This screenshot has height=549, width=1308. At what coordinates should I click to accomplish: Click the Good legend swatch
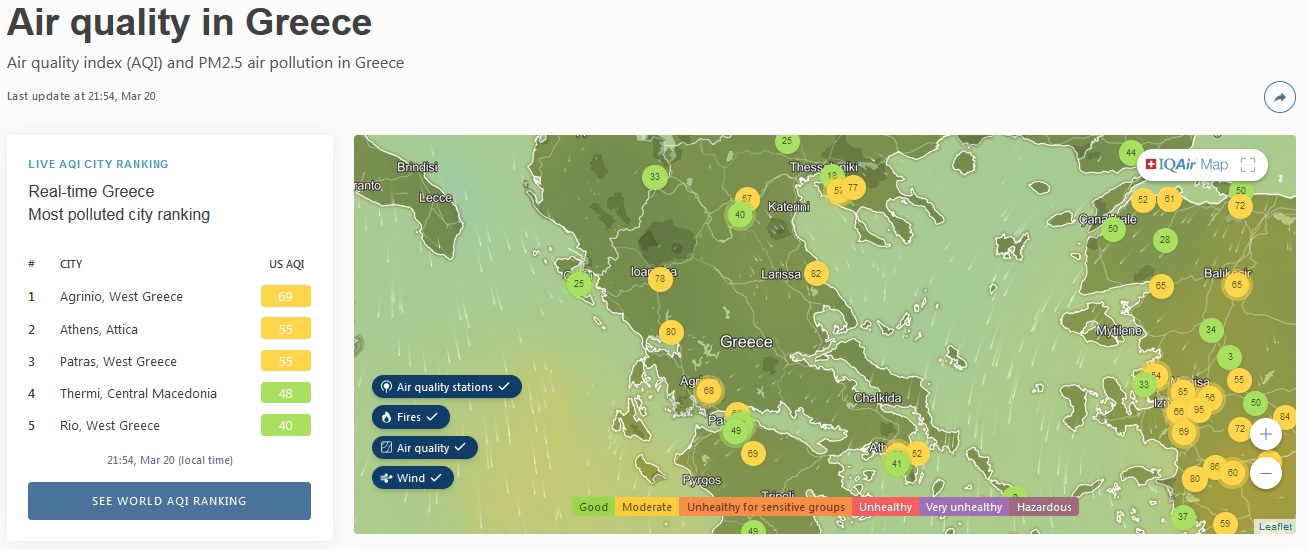[x=594, y=507]
